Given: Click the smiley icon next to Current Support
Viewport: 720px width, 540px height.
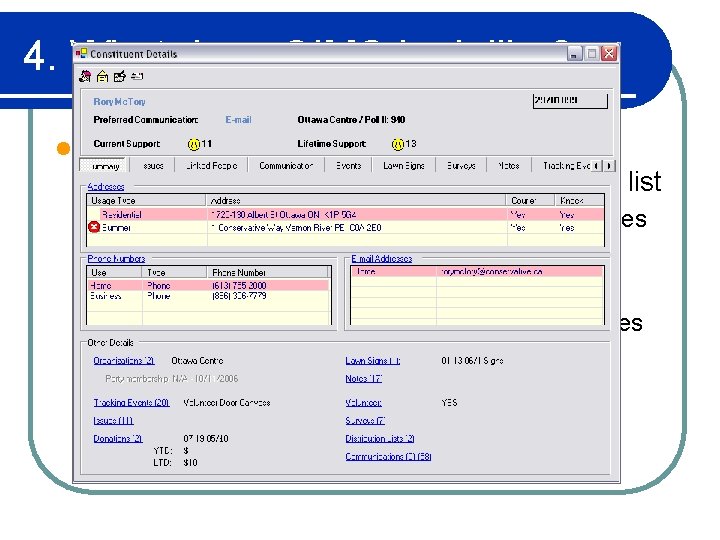Looking at the screenshot, I should point(194,144).
